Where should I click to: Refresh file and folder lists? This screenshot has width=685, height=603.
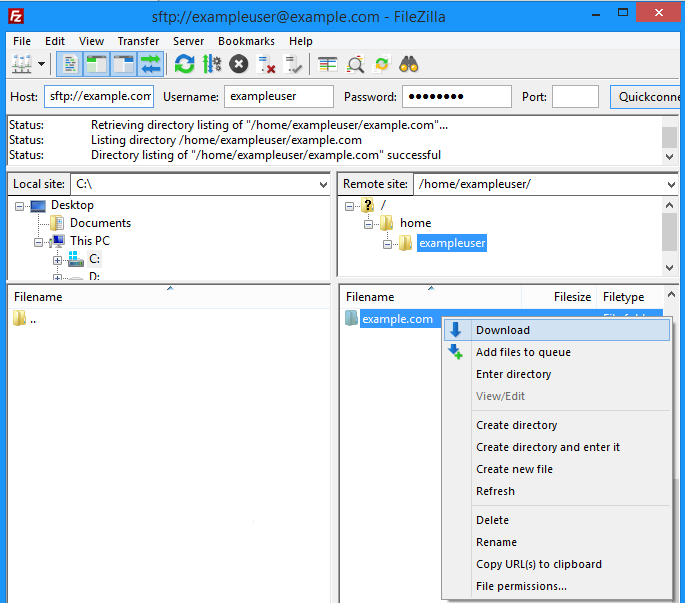point(184,64)
